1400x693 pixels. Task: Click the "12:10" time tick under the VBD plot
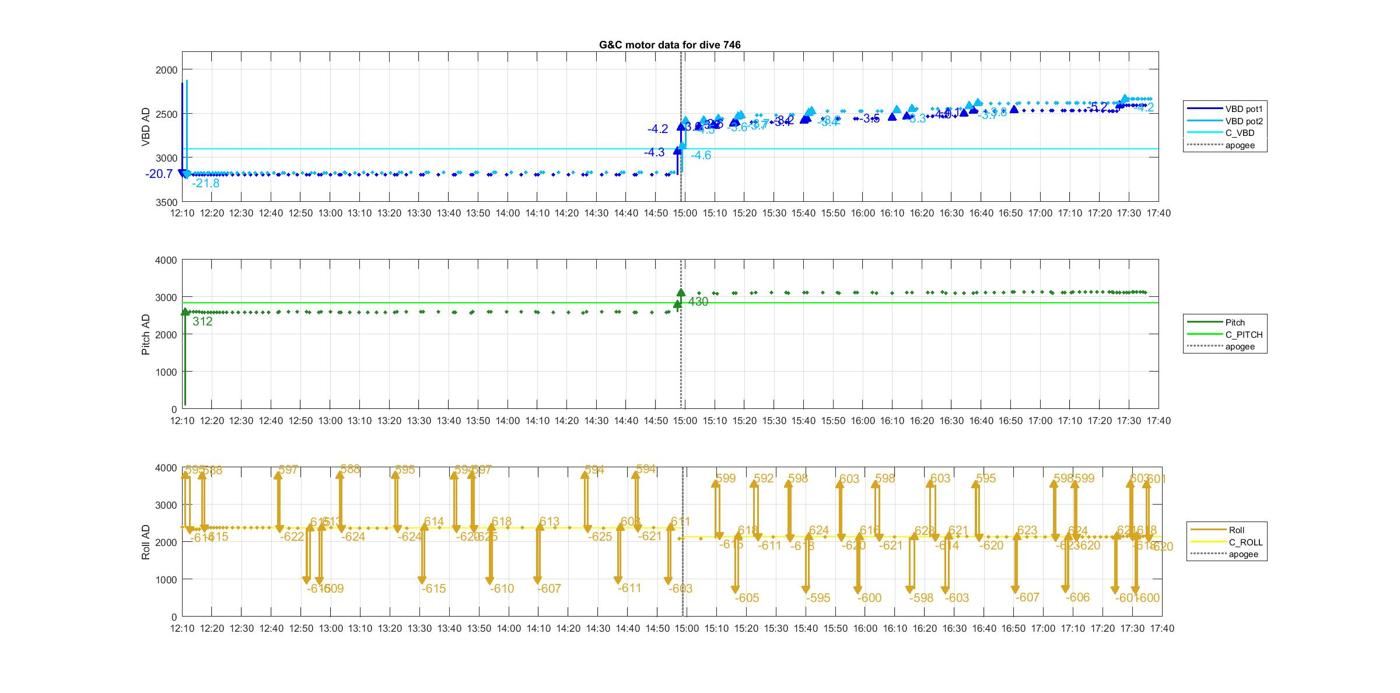182,213
